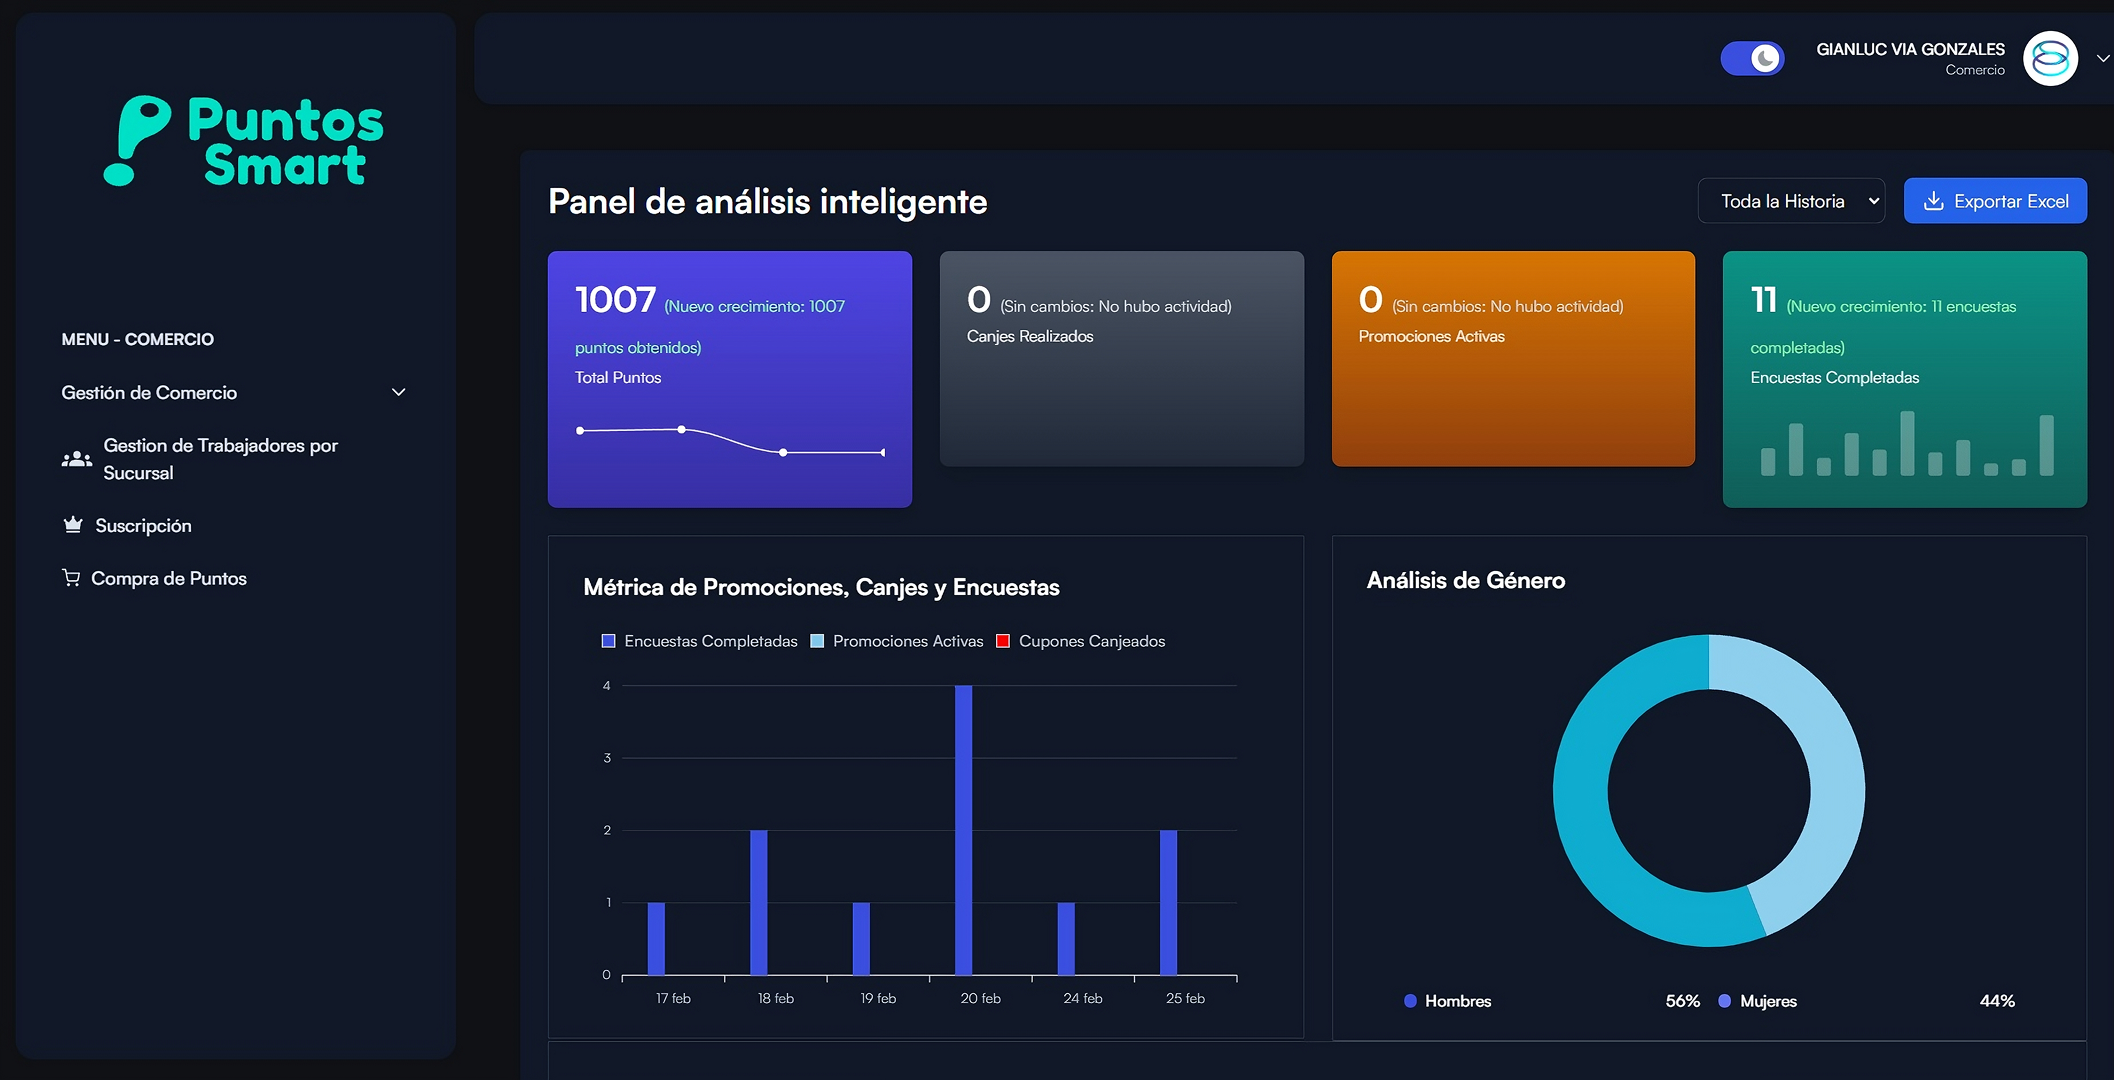Click the moon icon in the theme switch

click(x=1764, y=58)
